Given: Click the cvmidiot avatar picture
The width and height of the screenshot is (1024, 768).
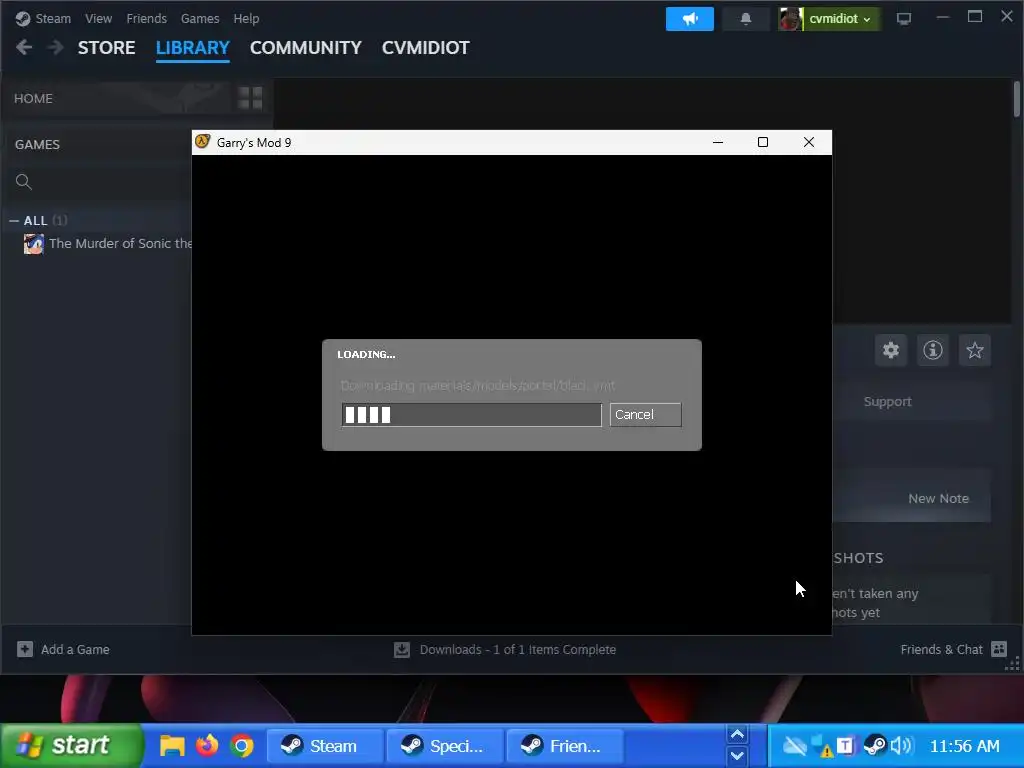Looking at the screenshot, I should [x=790, y=19].
